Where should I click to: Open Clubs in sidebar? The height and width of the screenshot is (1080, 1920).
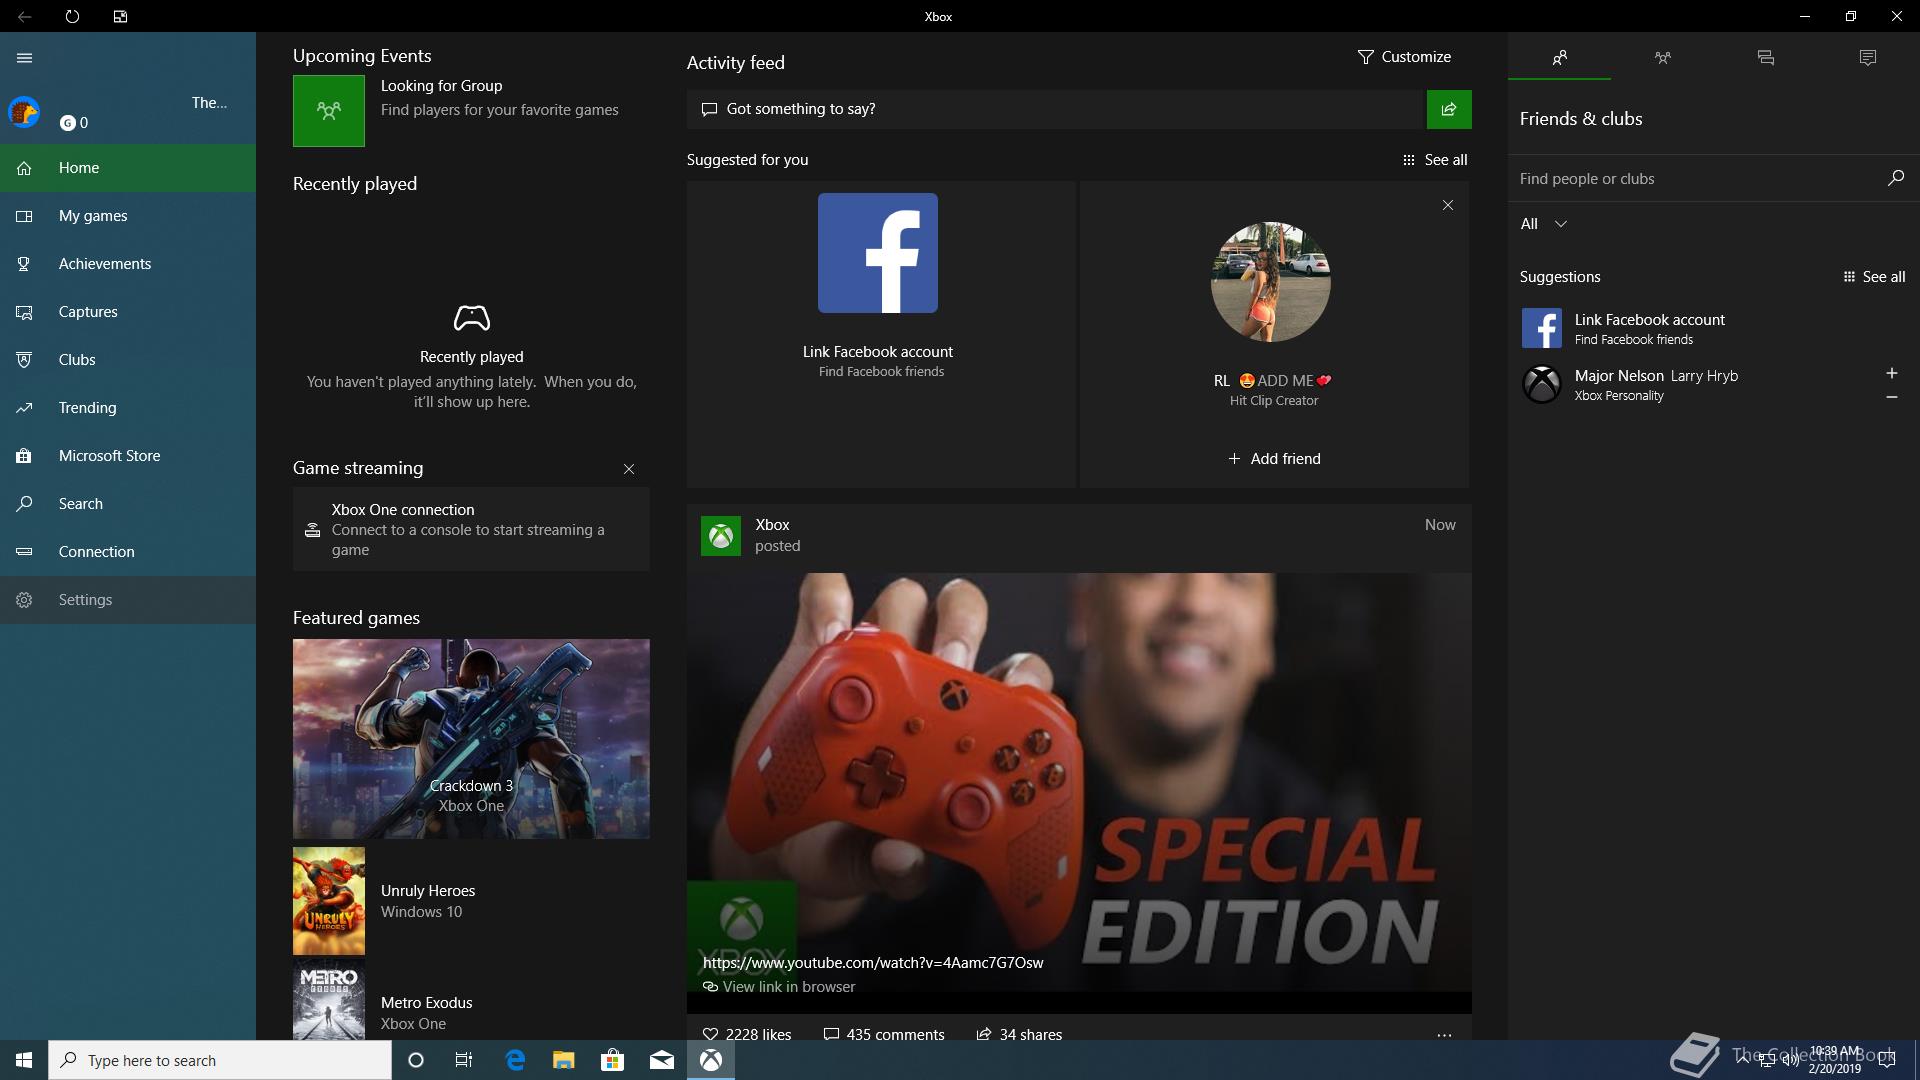tap(128, 360)
